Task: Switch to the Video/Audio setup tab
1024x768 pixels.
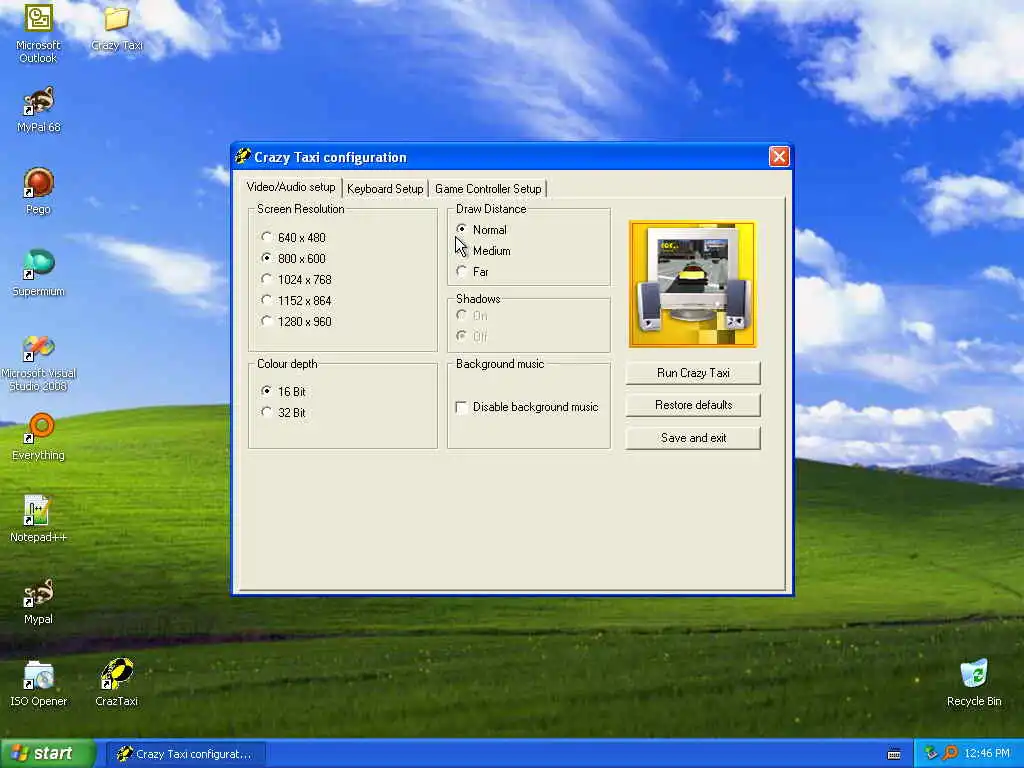Action: click(291, 187)
